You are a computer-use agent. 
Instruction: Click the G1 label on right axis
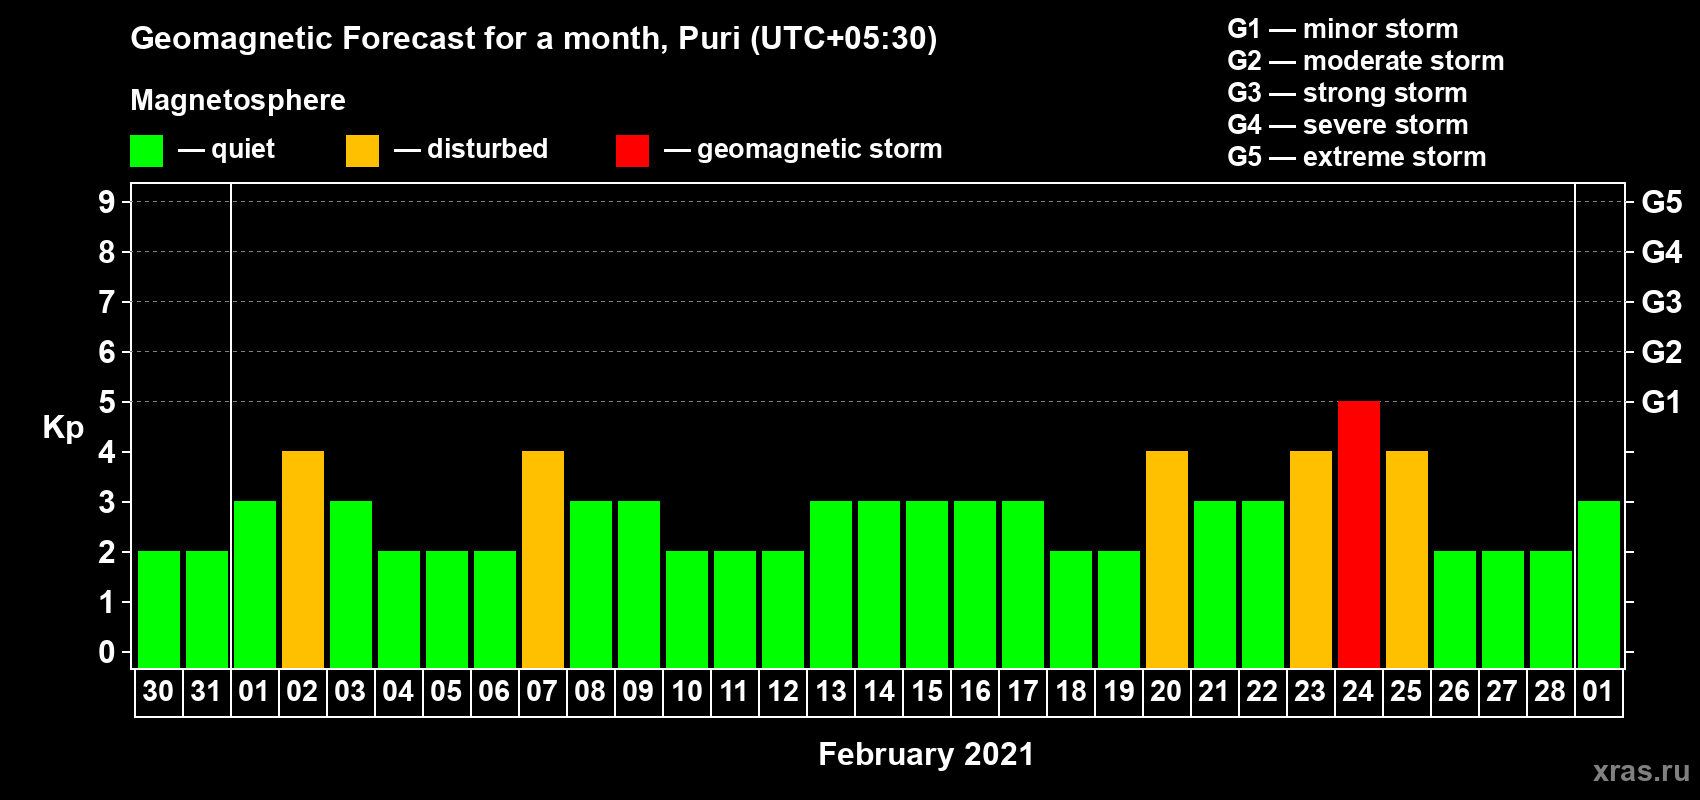pos(1661,402)
